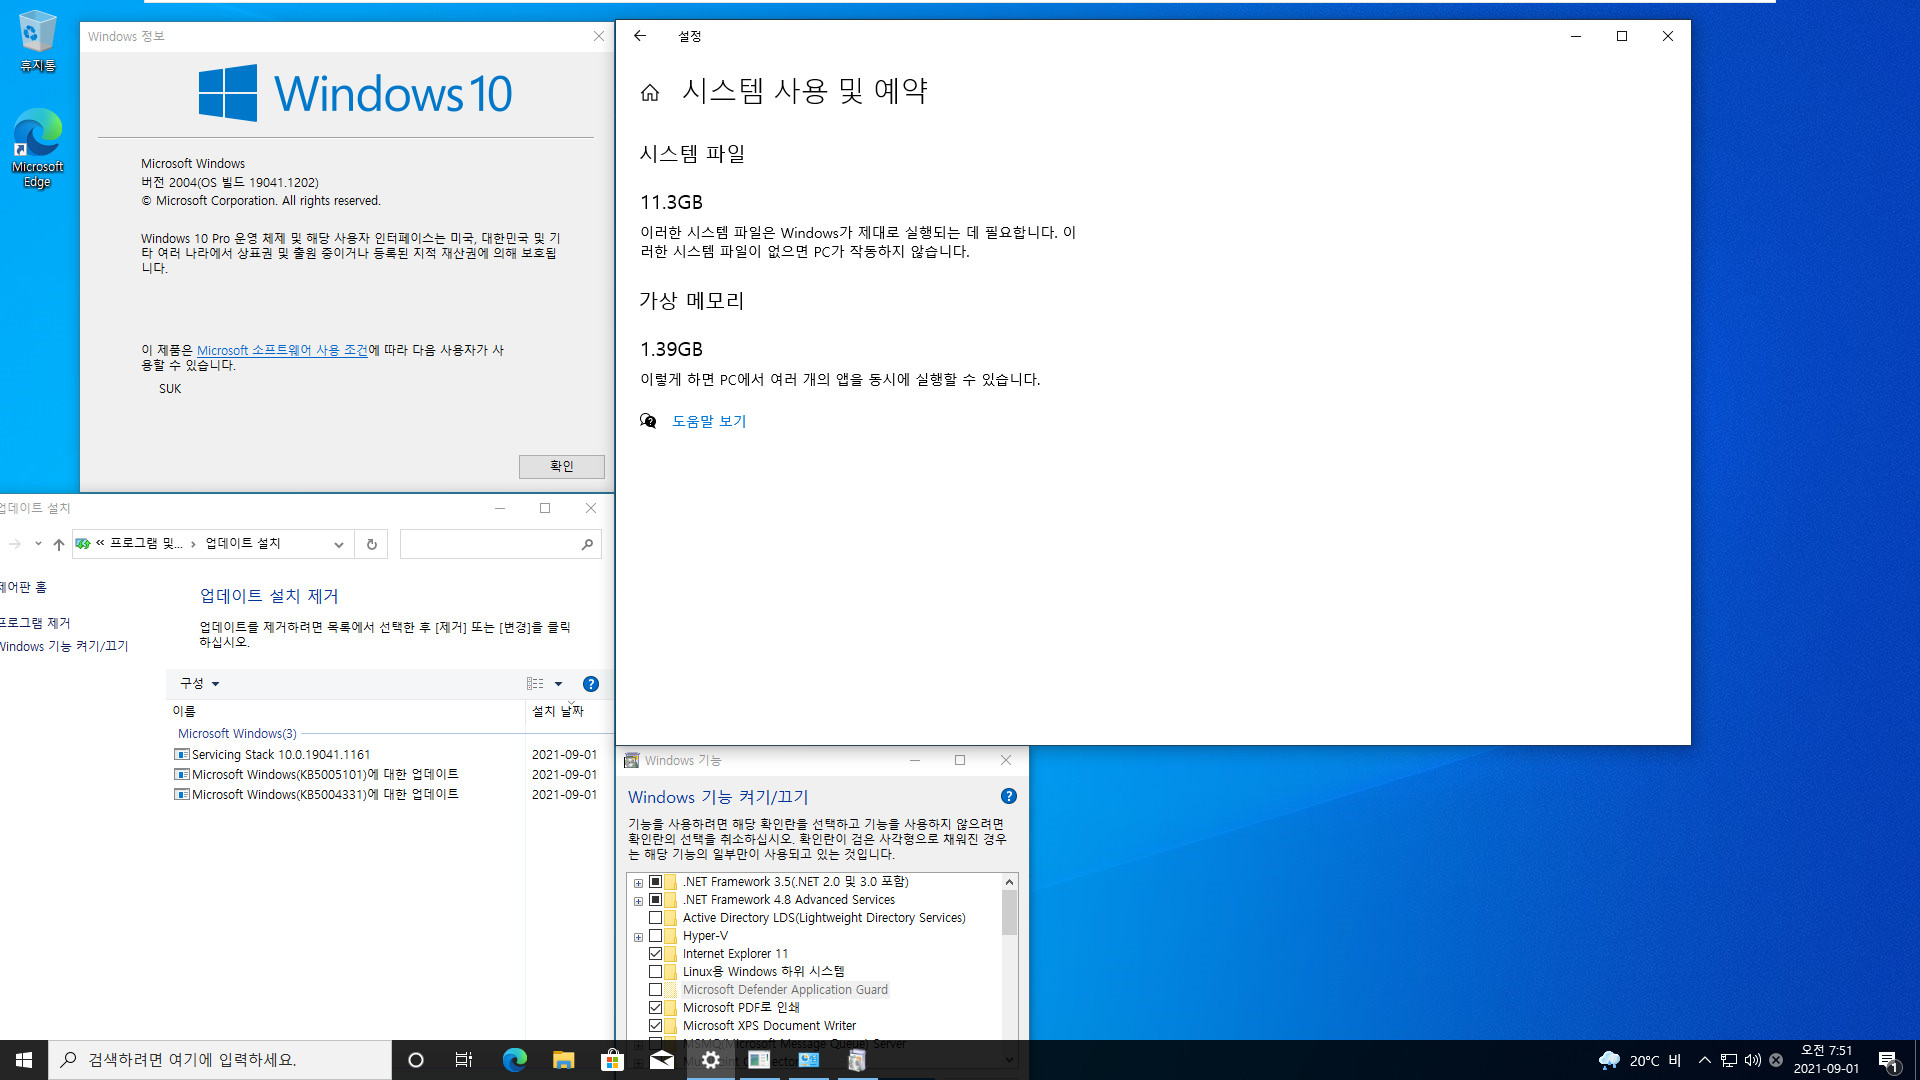1920x1080 pixels.
Task: Go up one level in the Installed Updates window
Action: [59, 544]
